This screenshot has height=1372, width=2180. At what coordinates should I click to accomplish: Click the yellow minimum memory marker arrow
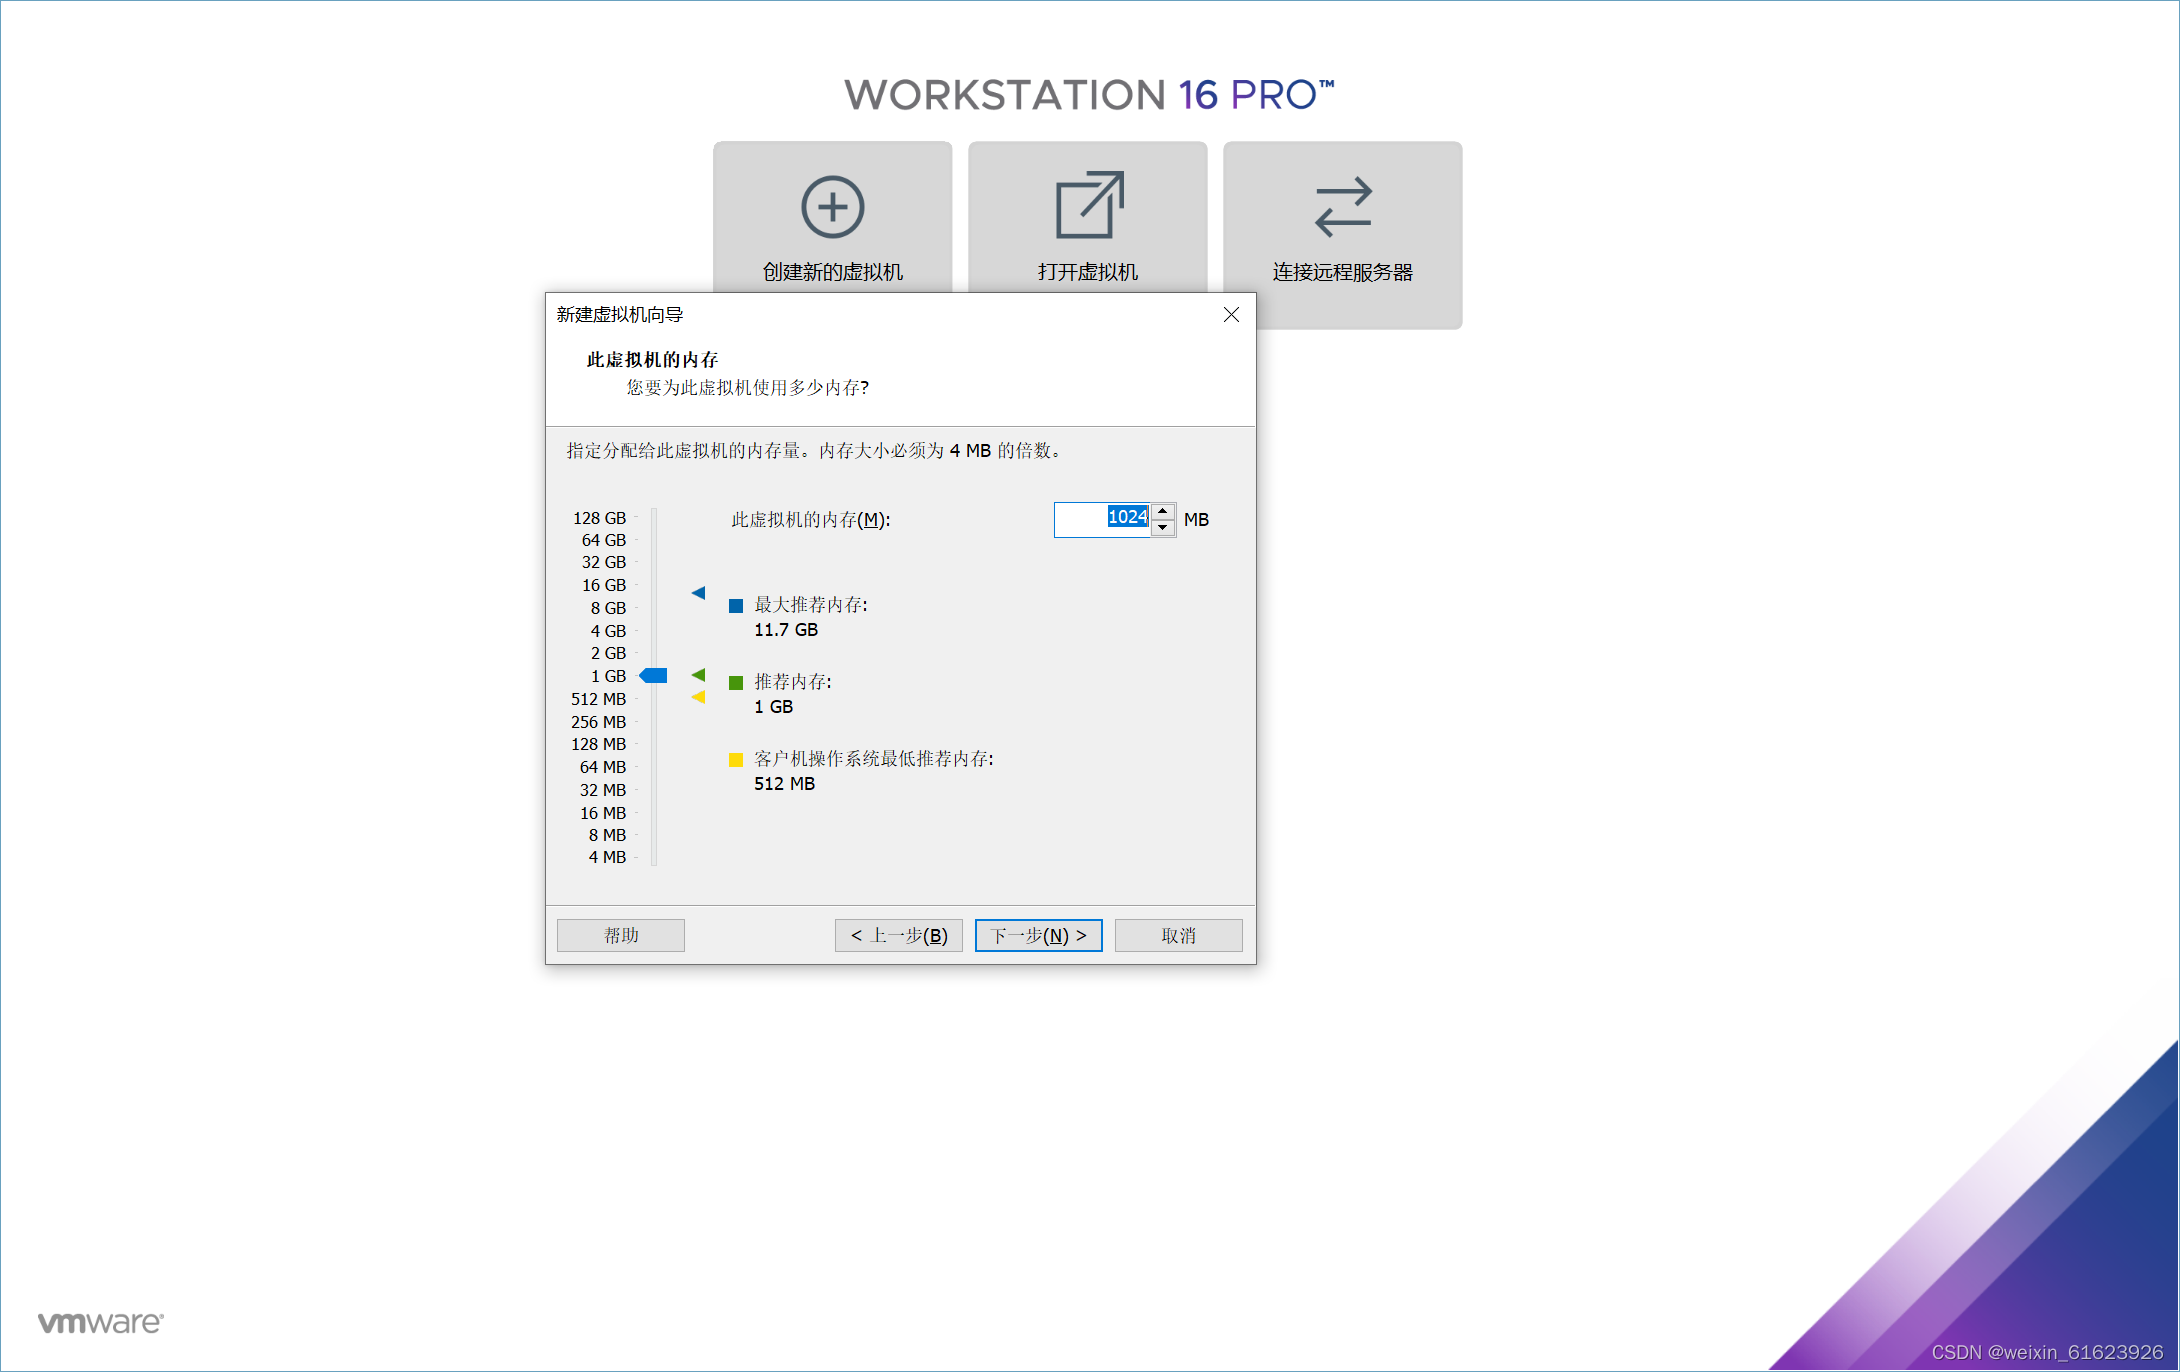pyautogui.click(x=698, y=697)
